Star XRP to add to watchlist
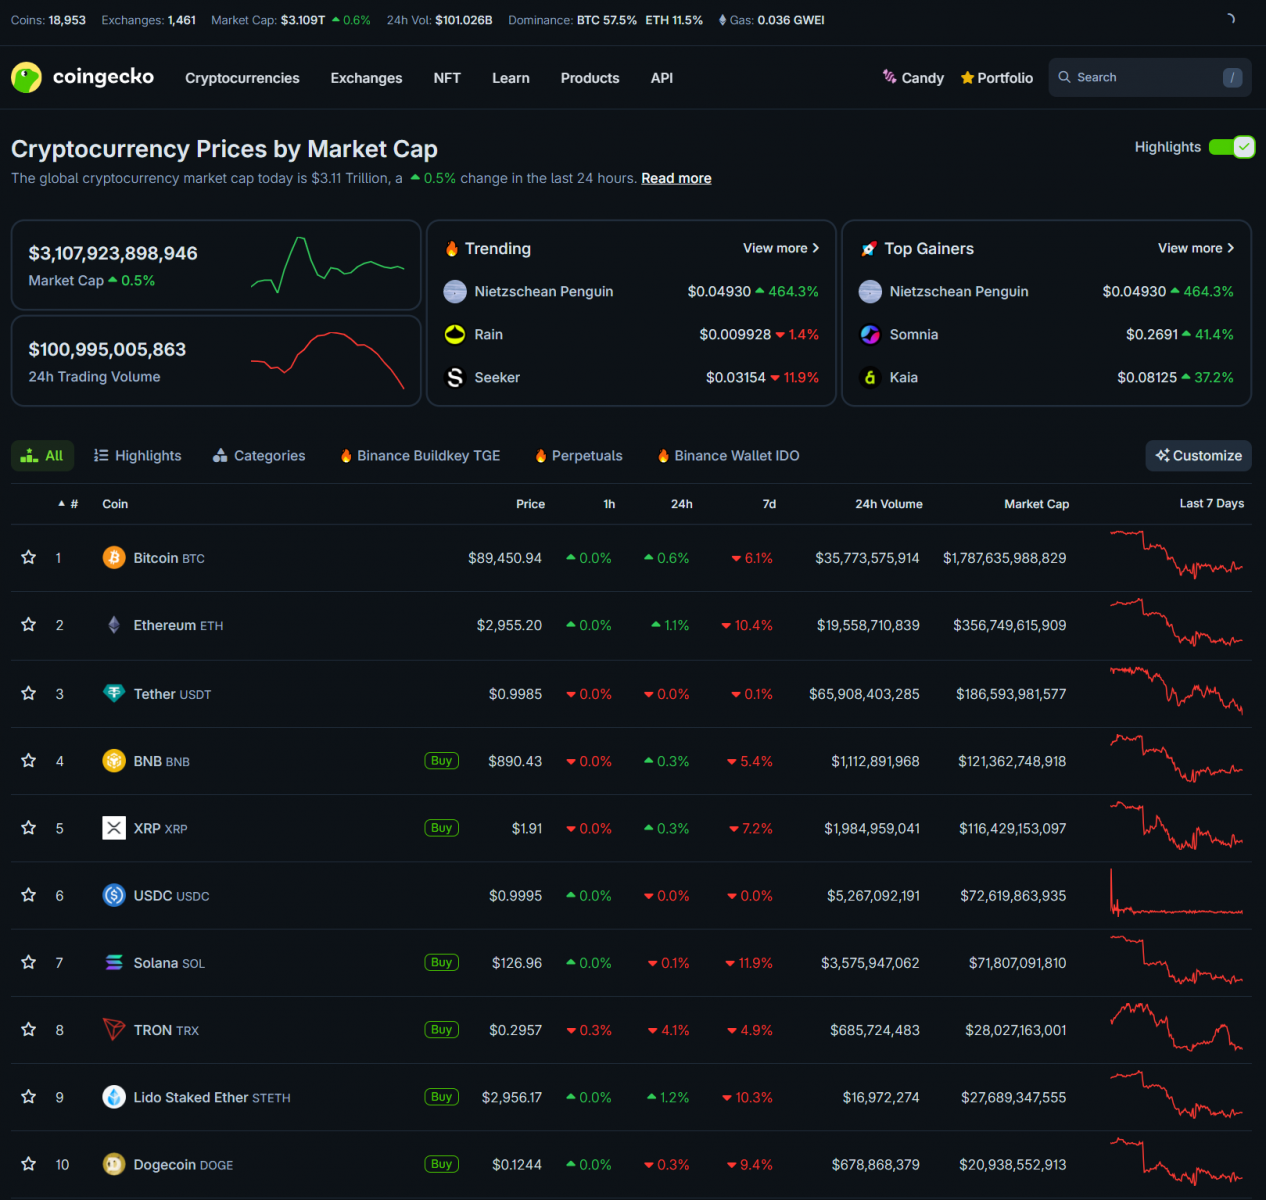Screen dimensions: 1266x1200 (29, 828)
